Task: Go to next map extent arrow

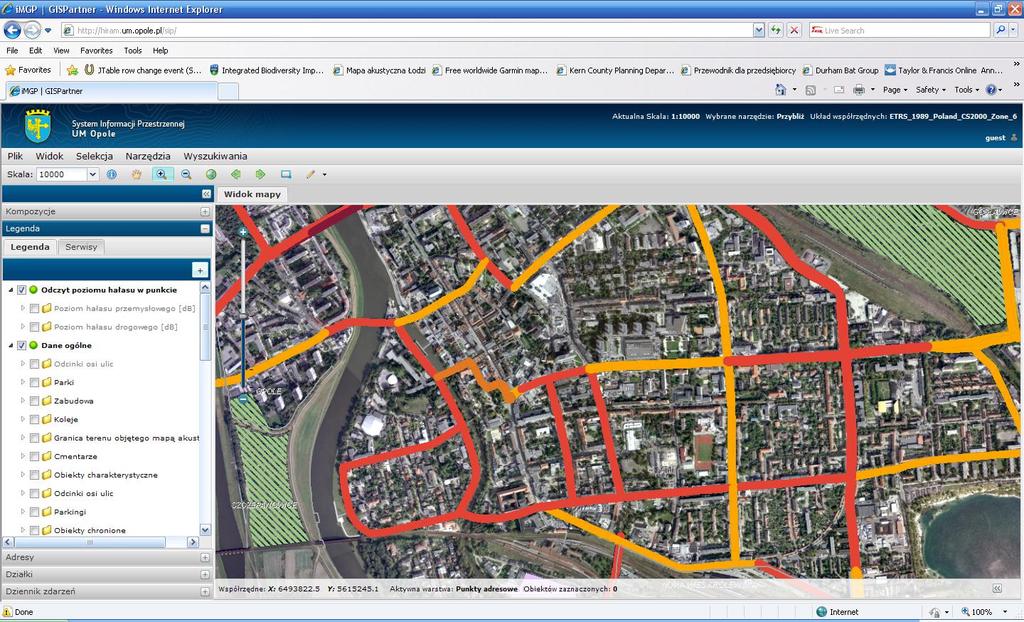Action: tap(261, 174)
